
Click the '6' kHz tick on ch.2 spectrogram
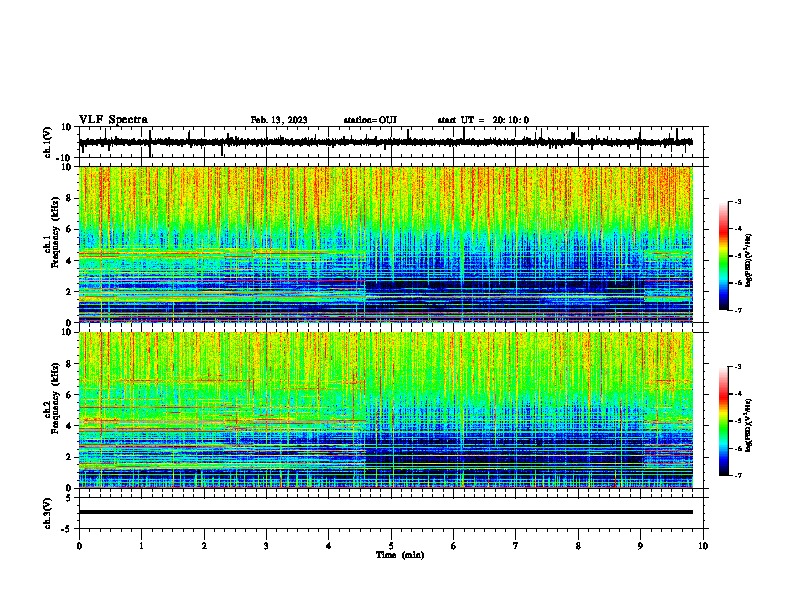point(70,395)
